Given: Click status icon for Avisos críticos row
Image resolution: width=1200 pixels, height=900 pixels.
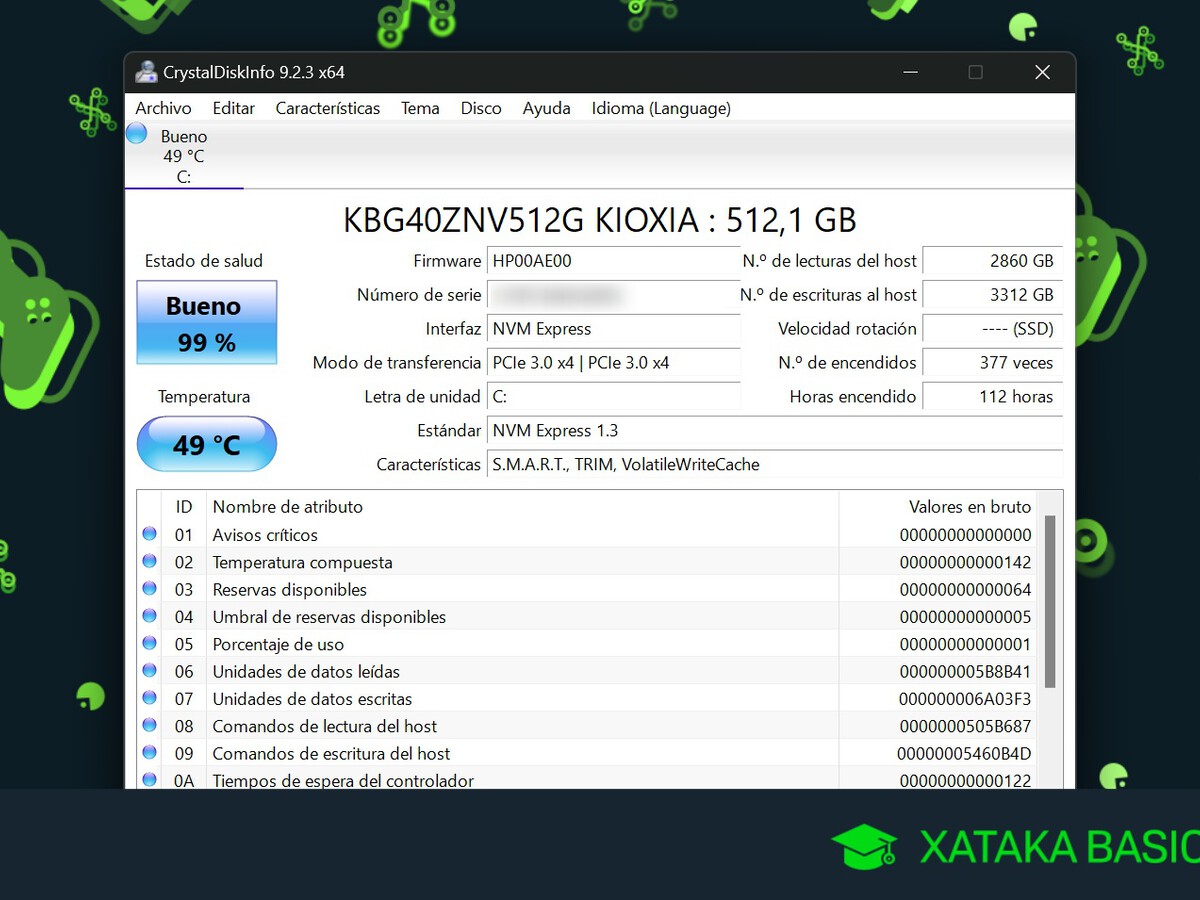Looking at the screenshot, I should click(x=150, y=534).
